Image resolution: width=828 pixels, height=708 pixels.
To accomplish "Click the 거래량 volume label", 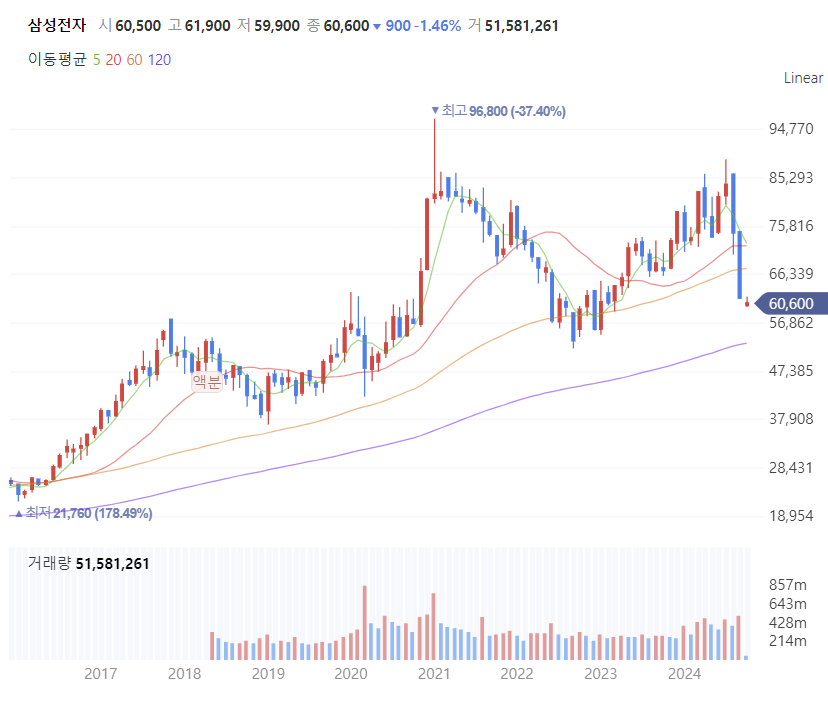I will coord(49,563).
